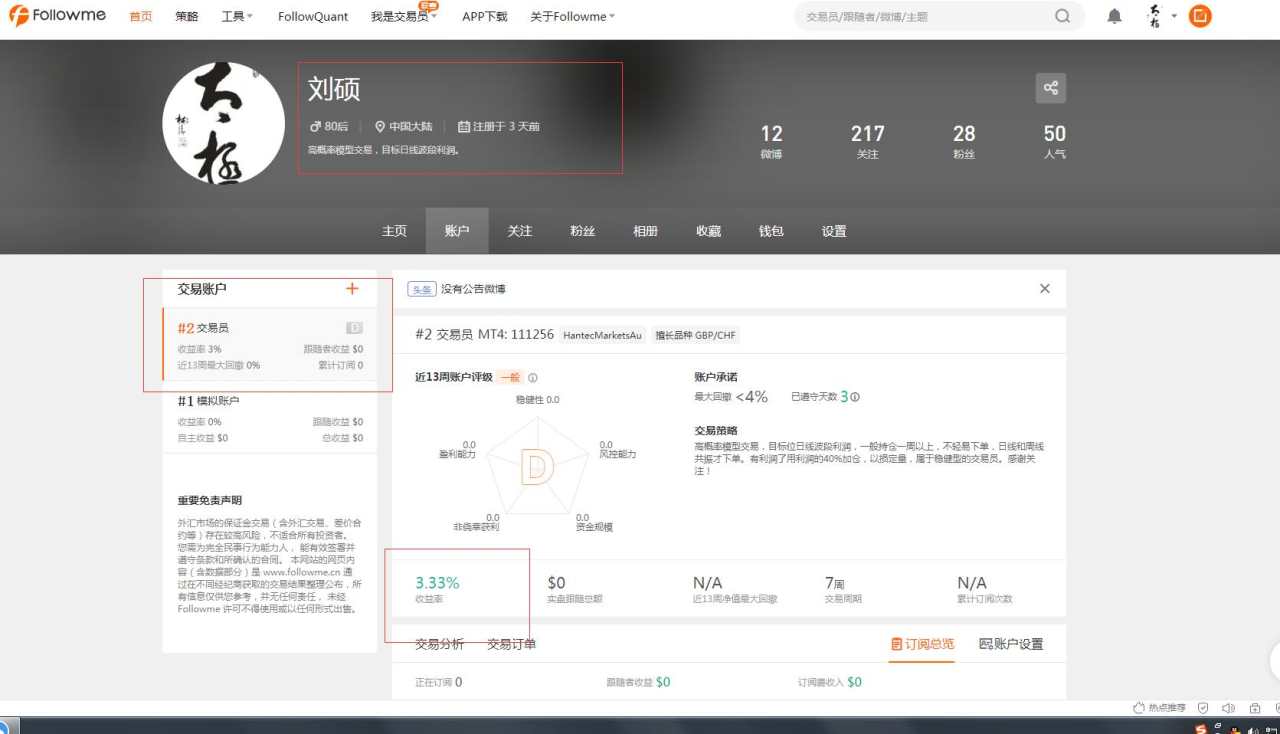Click the D grade on radar chart

[x=537, y=467]
